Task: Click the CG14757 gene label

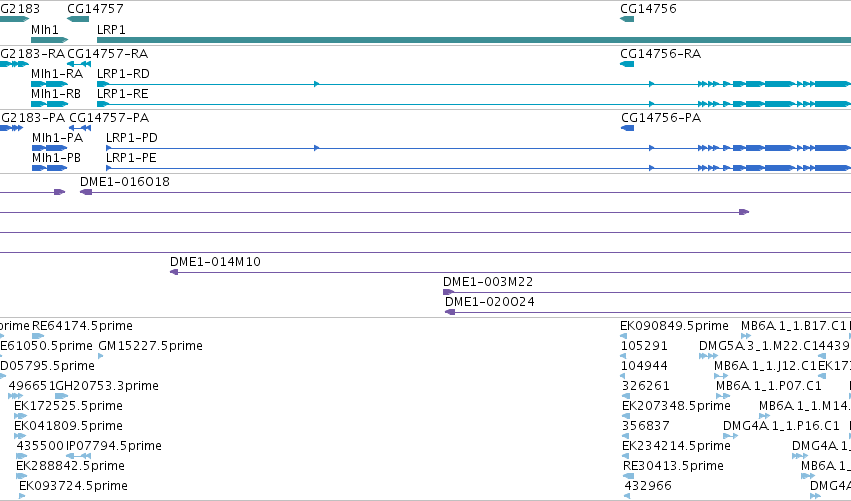Action: [95, 9]
